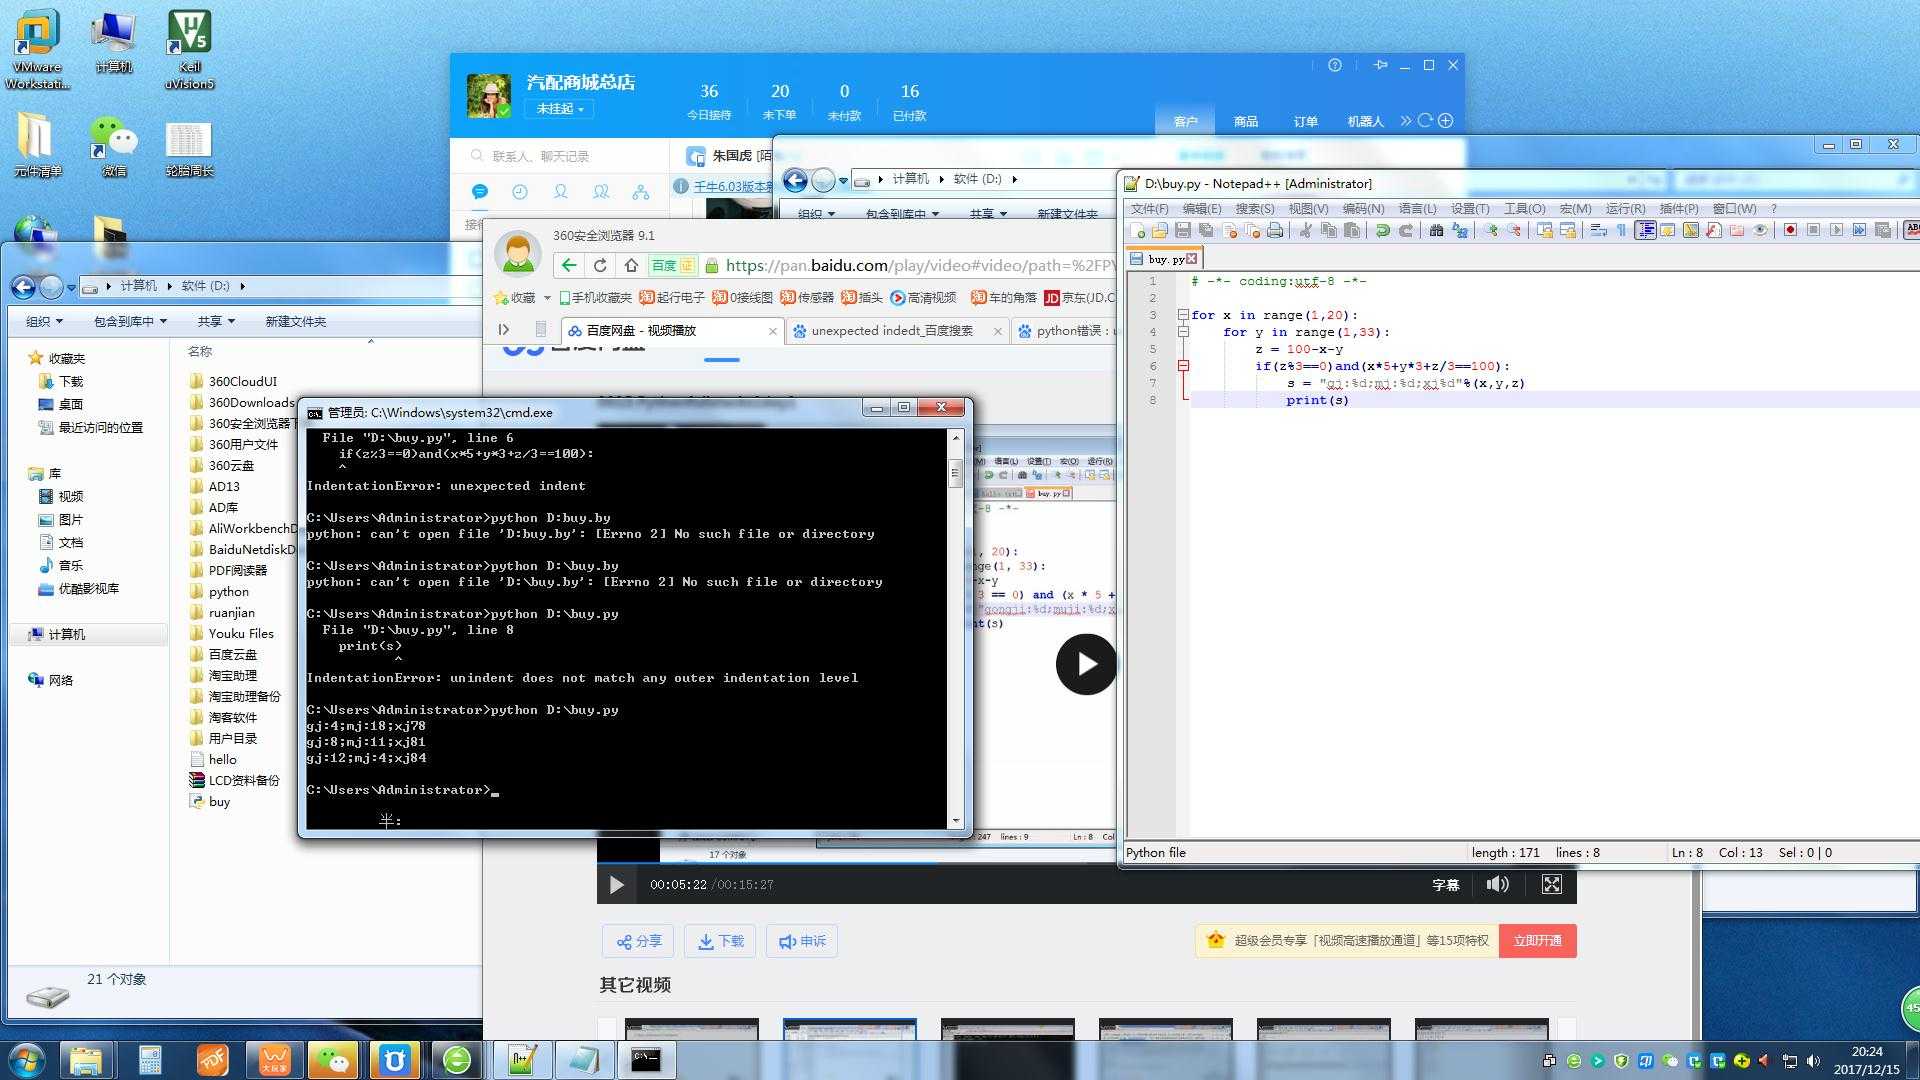Click large play button on video

tap(1086, 664)
